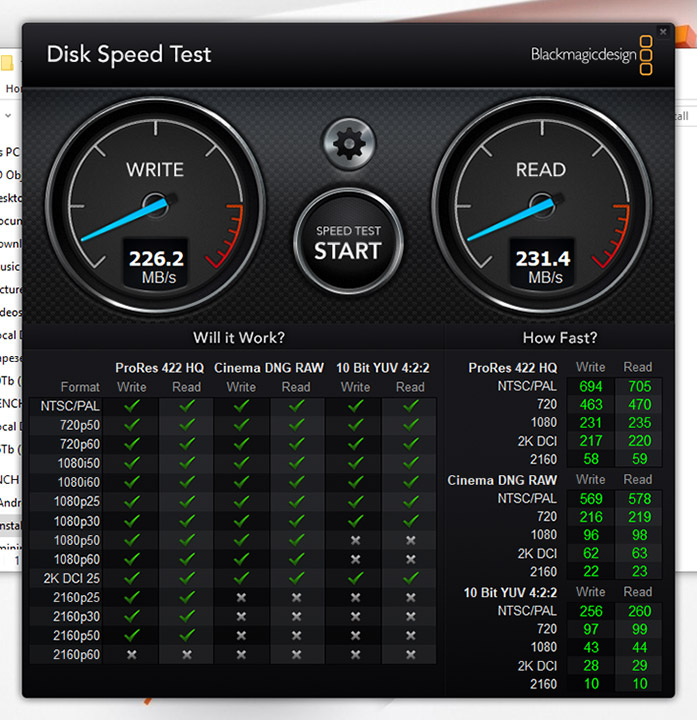
Task: Select the 1080p25 format row label
Action: [77, 501]
